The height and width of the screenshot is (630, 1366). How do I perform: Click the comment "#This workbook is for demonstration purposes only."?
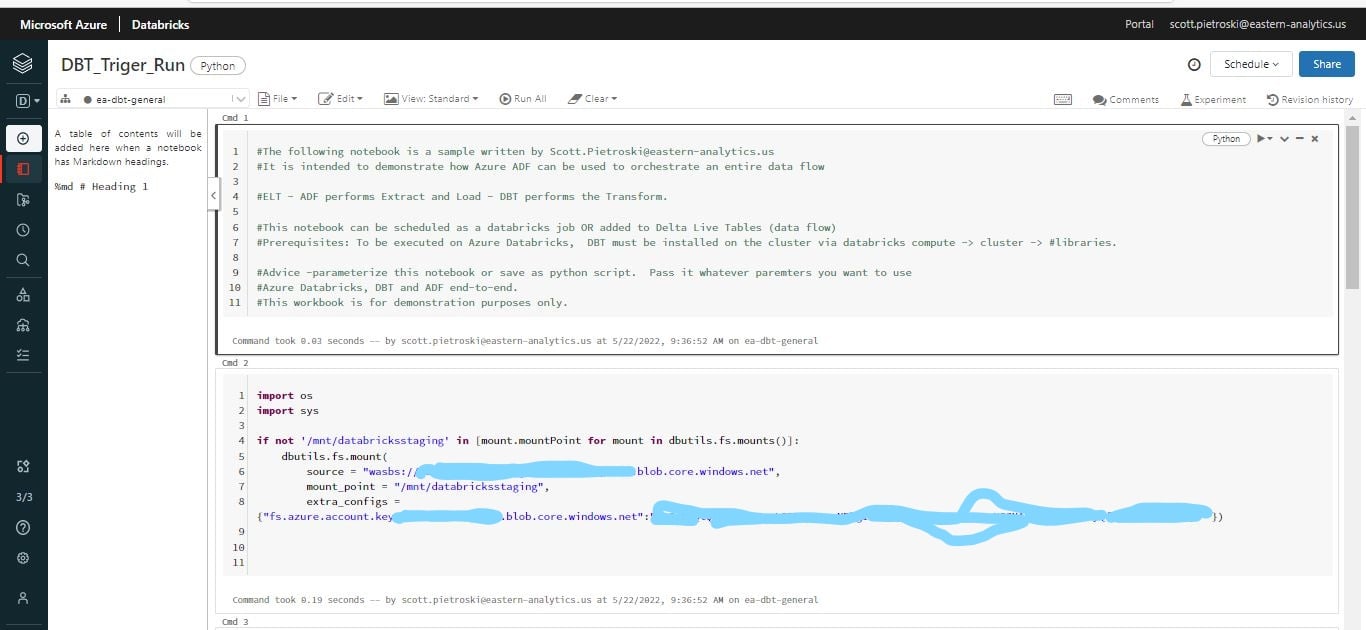(412, 302)
